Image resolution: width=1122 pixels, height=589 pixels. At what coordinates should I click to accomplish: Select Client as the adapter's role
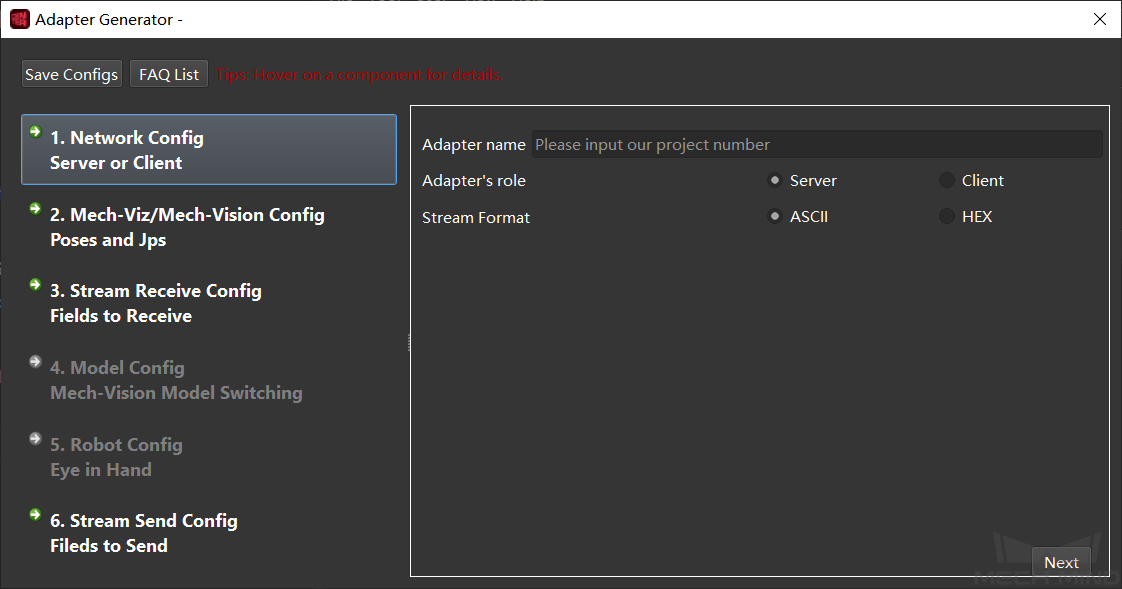[x=947, y=181]
